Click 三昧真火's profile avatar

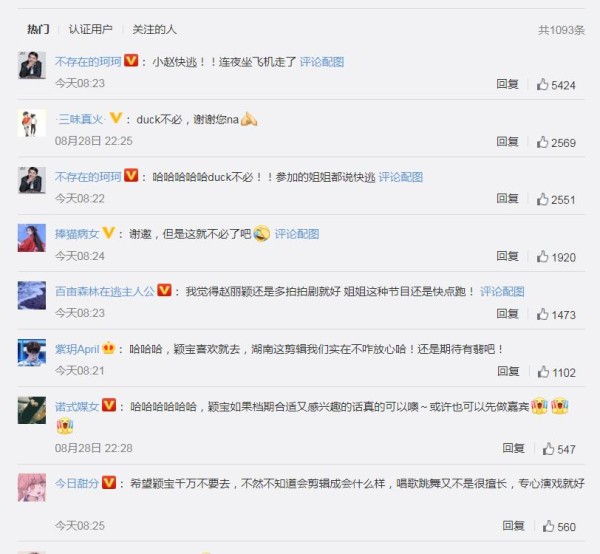click(x=32, y=123)
